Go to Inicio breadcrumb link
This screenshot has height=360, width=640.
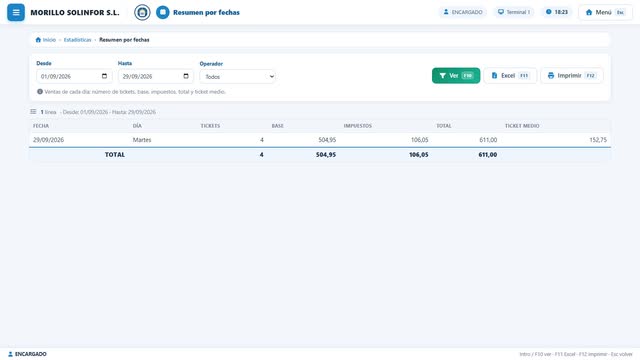[46, 40]
